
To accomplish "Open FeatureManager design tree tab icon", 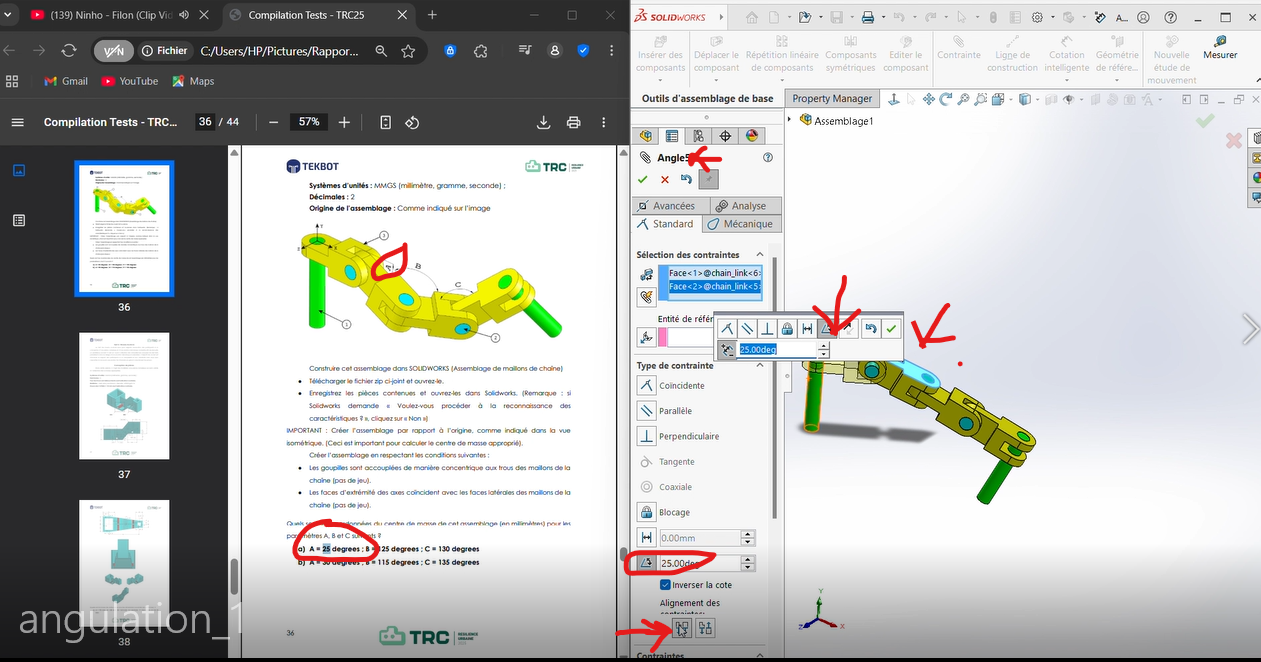I will tap(646, 136).
